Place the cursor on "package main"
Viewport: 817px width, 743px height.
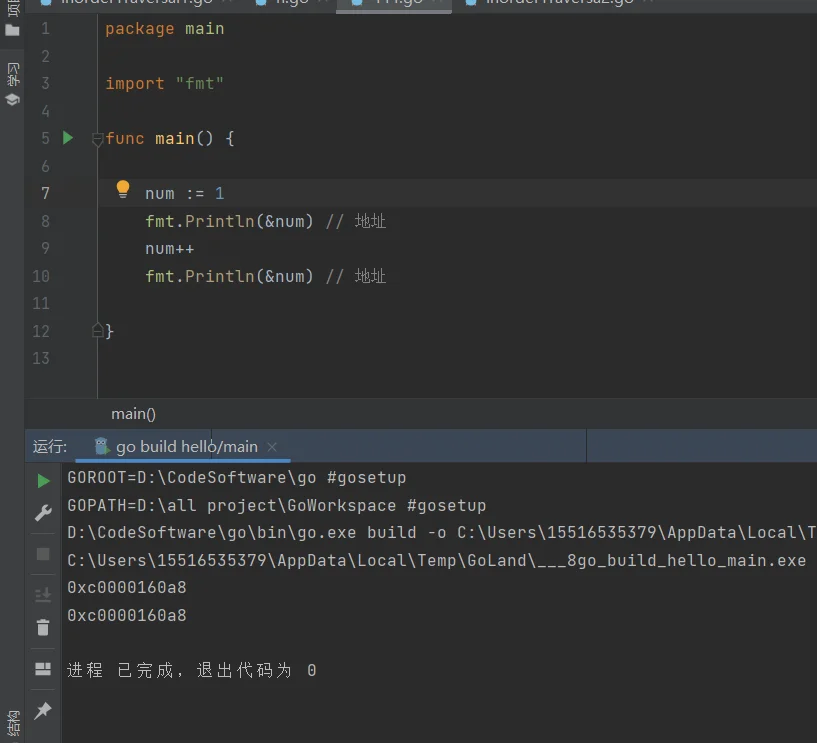click(x=165, y=29)
